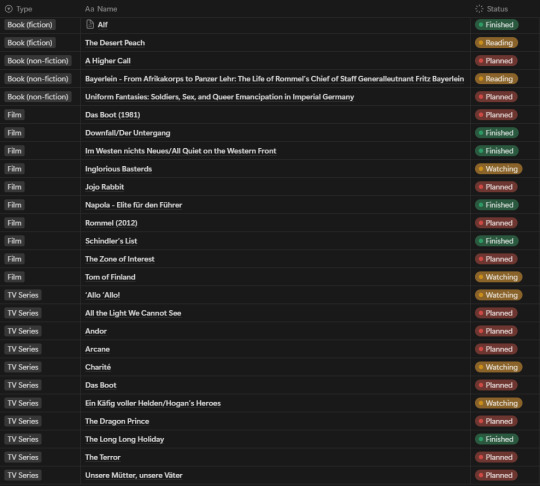
Task: Open the Uniform Fantasies entry
Action: [219, 97]
